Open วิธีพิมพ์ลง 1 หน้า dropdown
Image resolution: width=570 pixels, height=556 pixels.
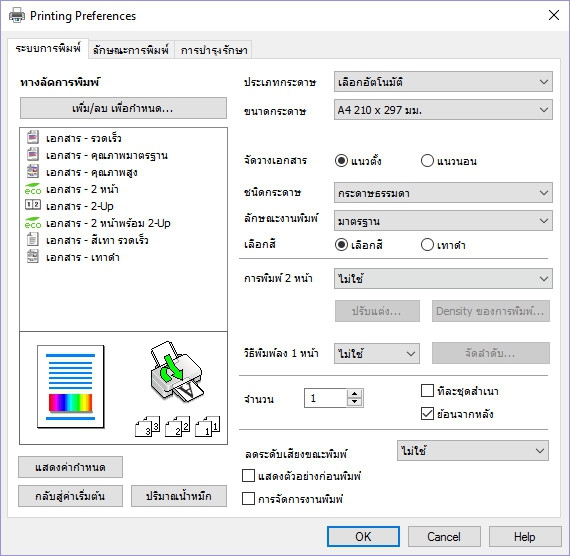pyautogui.click(x=377, y=353)
